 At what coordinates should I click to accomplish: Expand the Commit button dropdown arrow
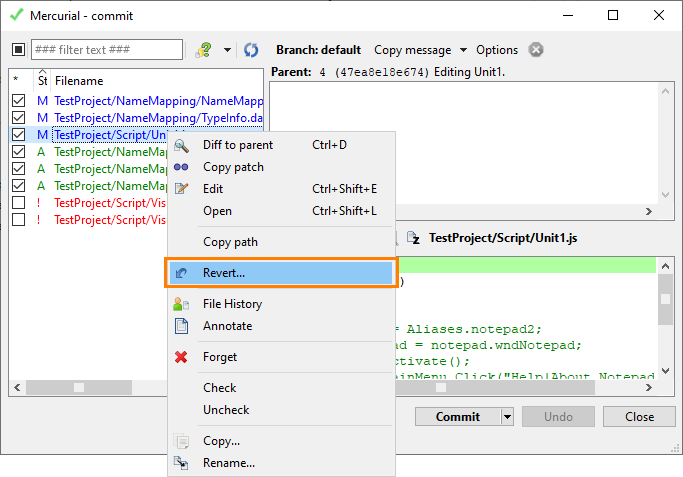coord(507,417)
